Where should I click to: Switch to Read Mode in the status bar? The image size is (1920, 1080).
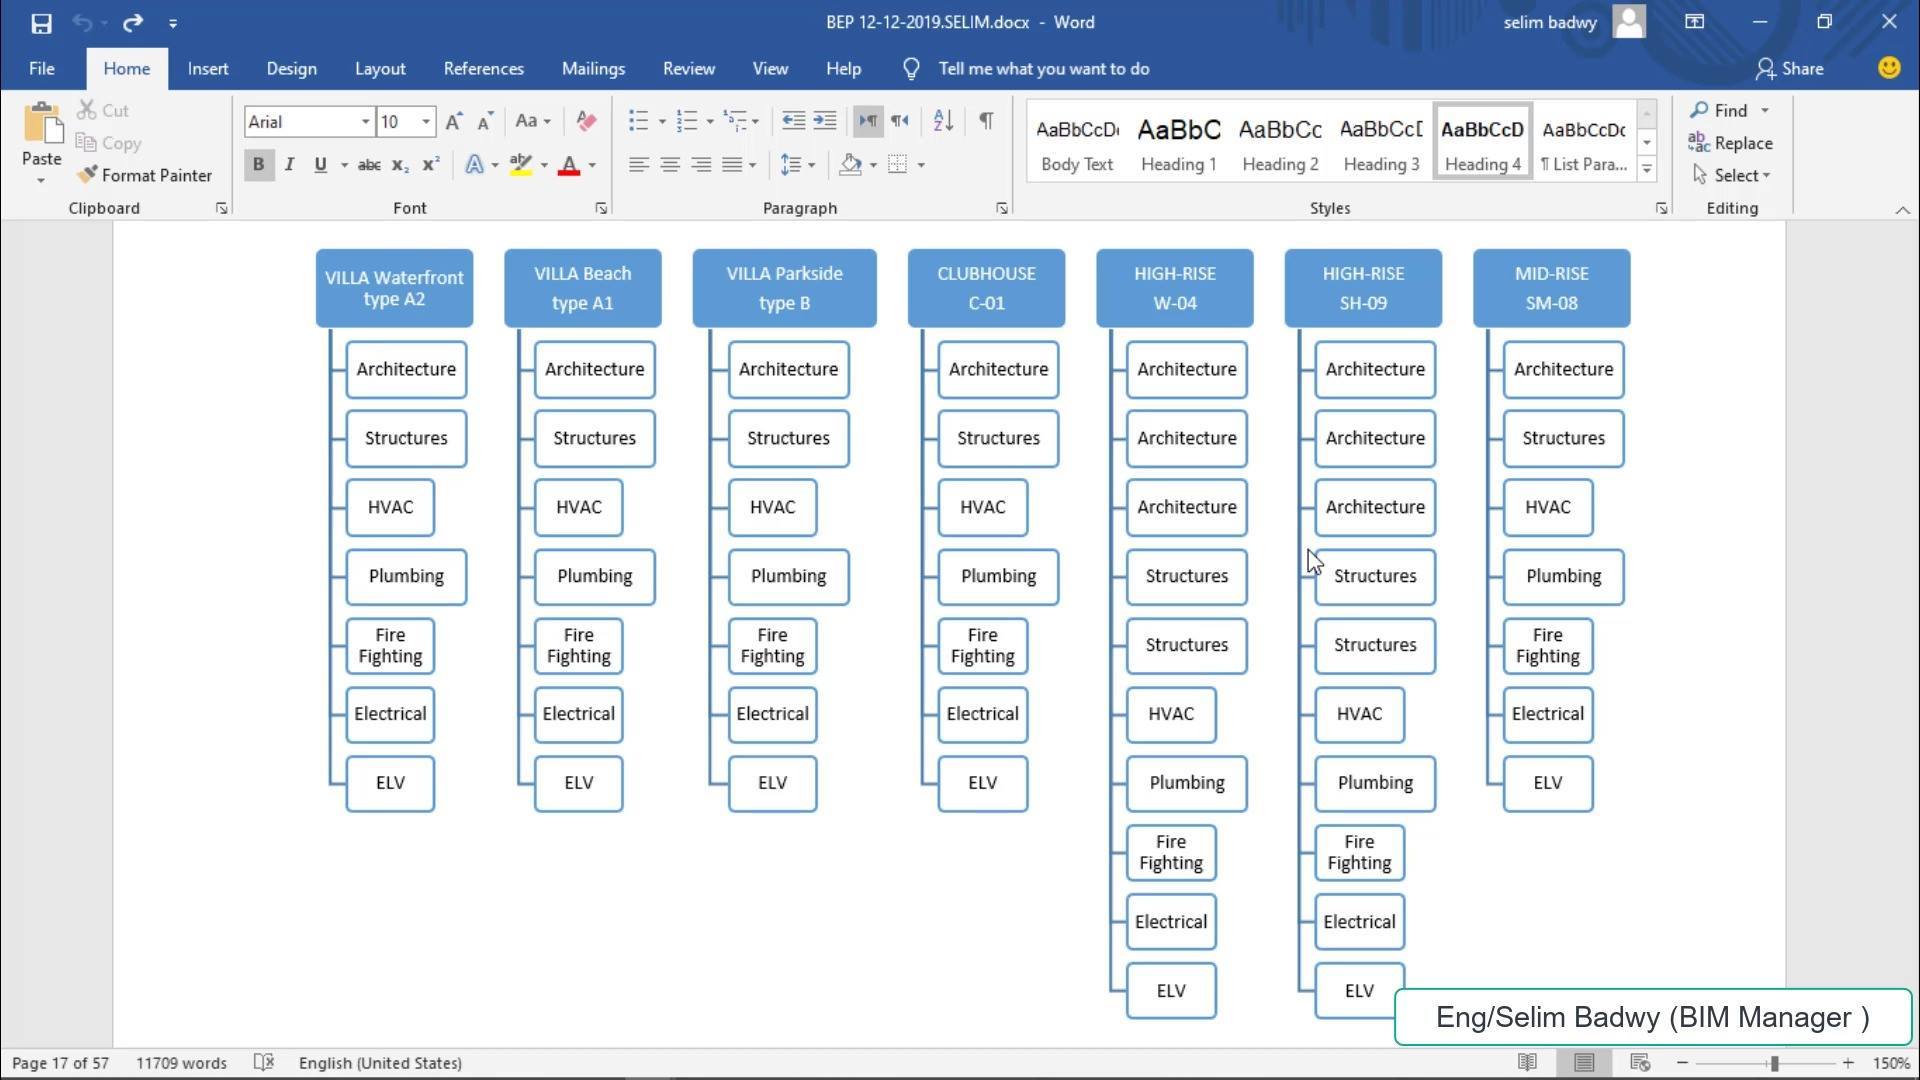[x=1527, y=1063]
